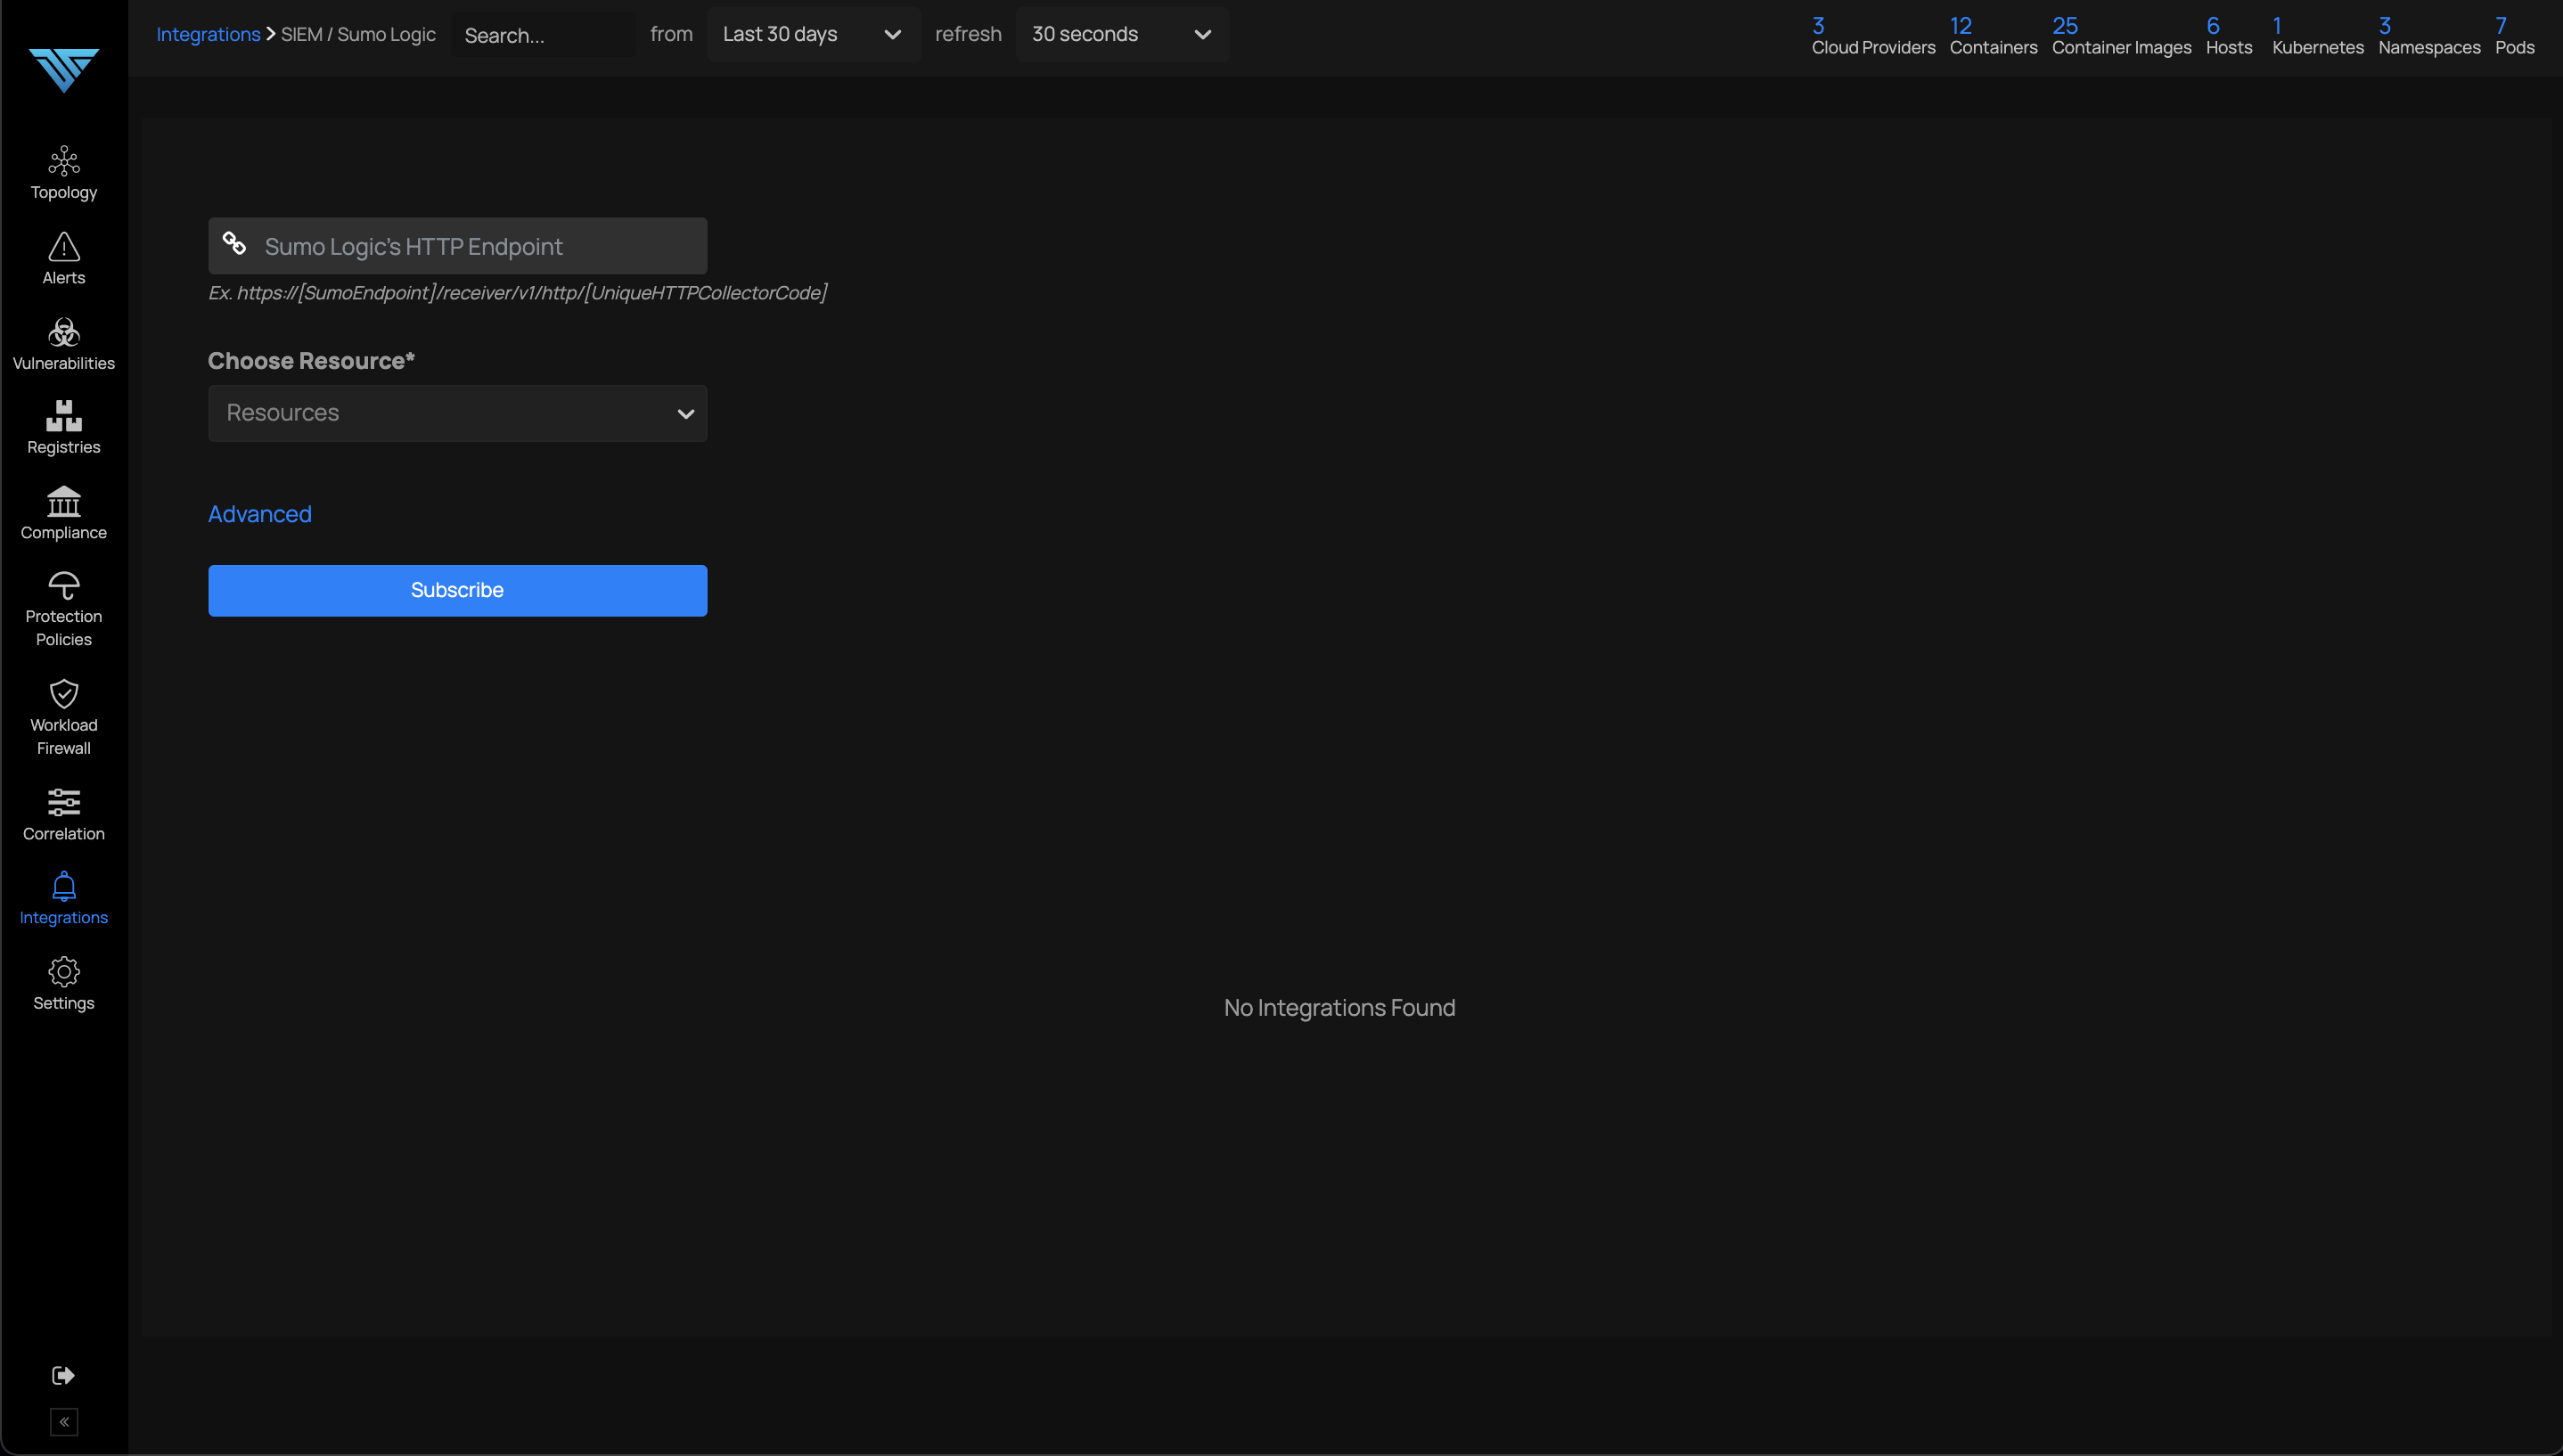
Task: View the 3 Namespaces
Action: click(x=2429, y=36)
